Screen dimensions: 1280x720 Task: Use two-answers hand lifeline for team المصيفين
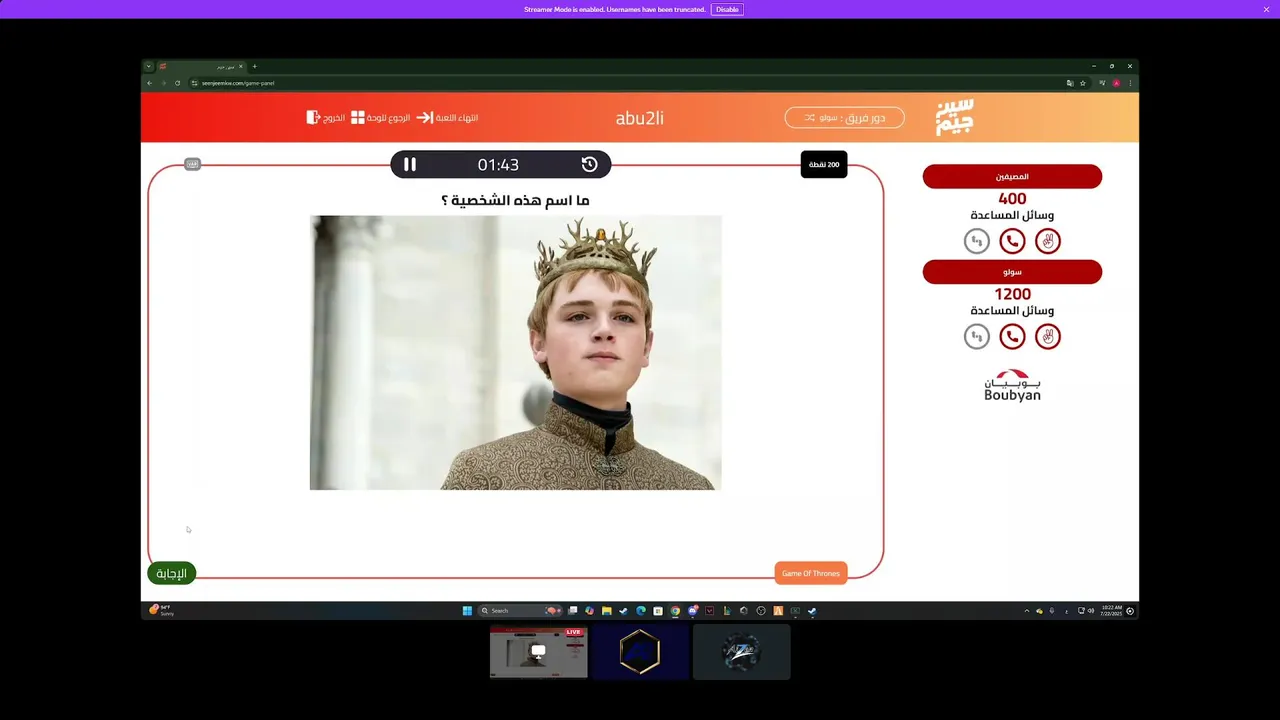coord(1048,241)
